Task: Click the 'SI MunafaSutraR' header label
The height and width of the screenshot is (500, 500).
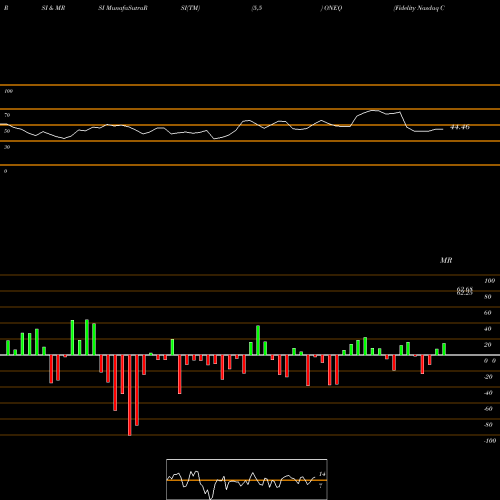Action: [123, 8]
